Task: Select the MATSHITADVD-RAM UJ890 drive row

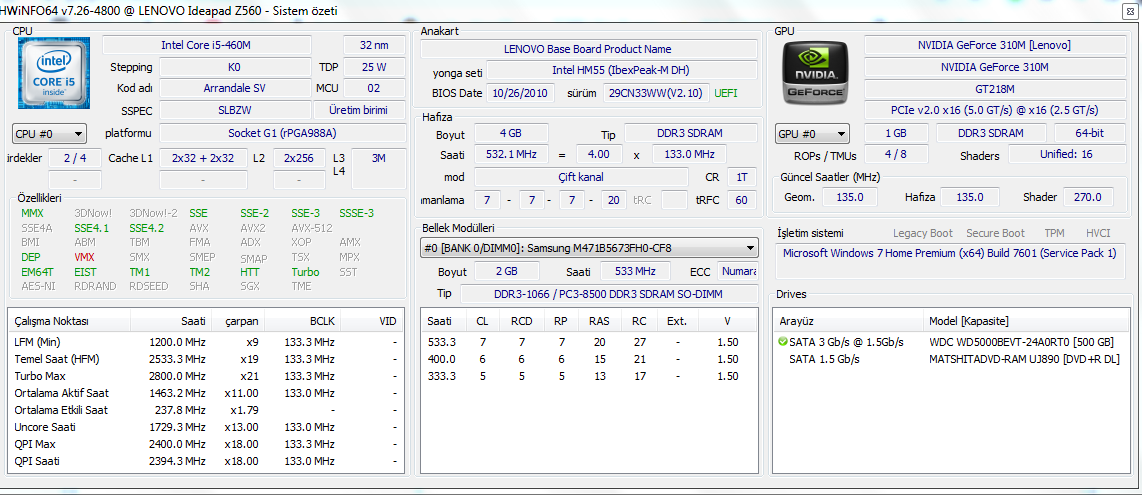Action: pos(949,359)
